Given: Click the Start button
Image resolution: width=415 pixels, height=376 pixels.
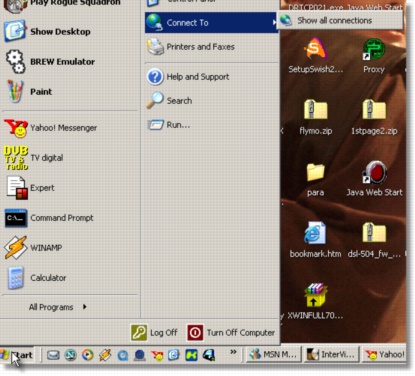Looking at the screenshot, I should 17,355.
